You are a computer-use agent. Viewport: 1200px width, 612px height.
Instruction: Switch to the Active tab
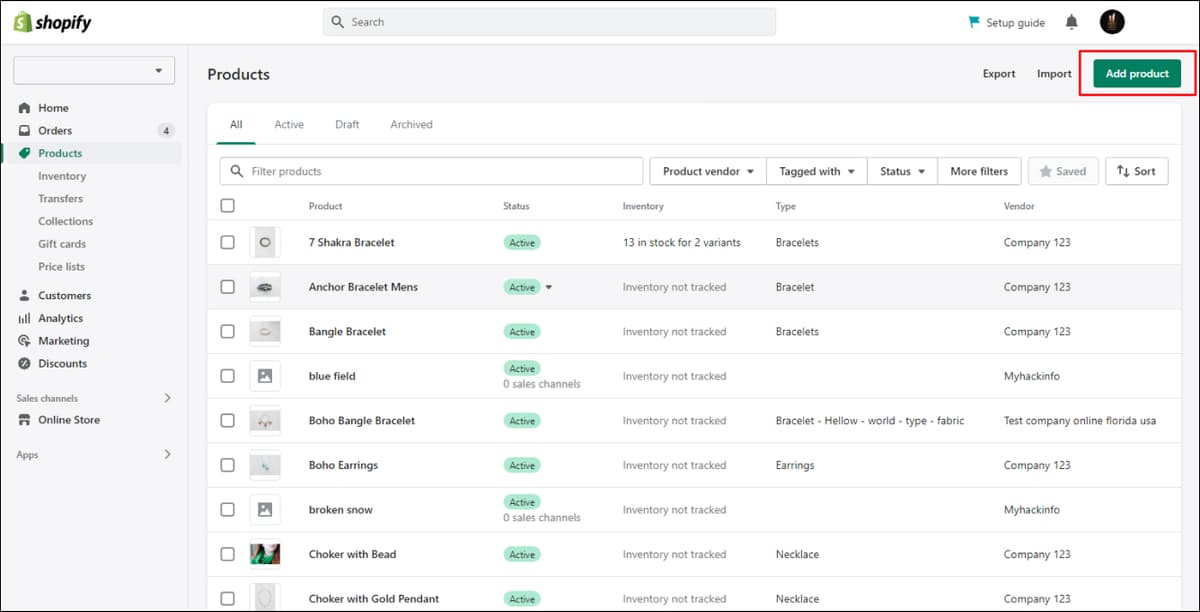pyautogui.click(x=289, y=124)
